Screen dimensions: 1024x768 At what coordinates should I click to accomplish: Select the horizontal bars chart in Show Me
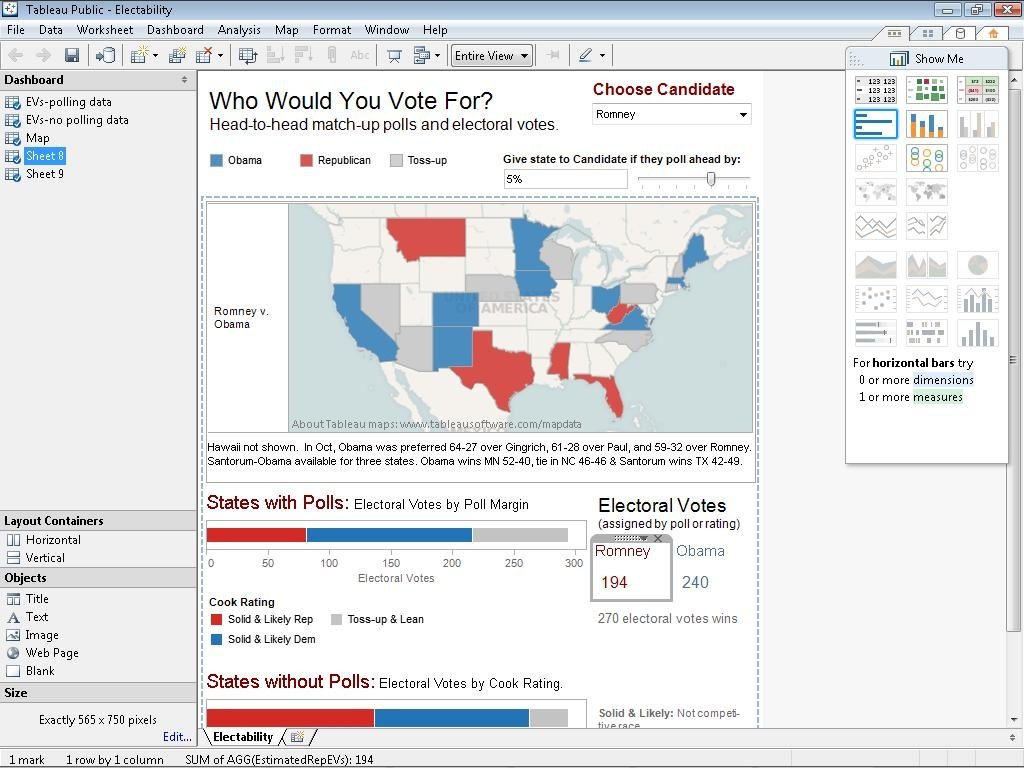click(876, 124)
